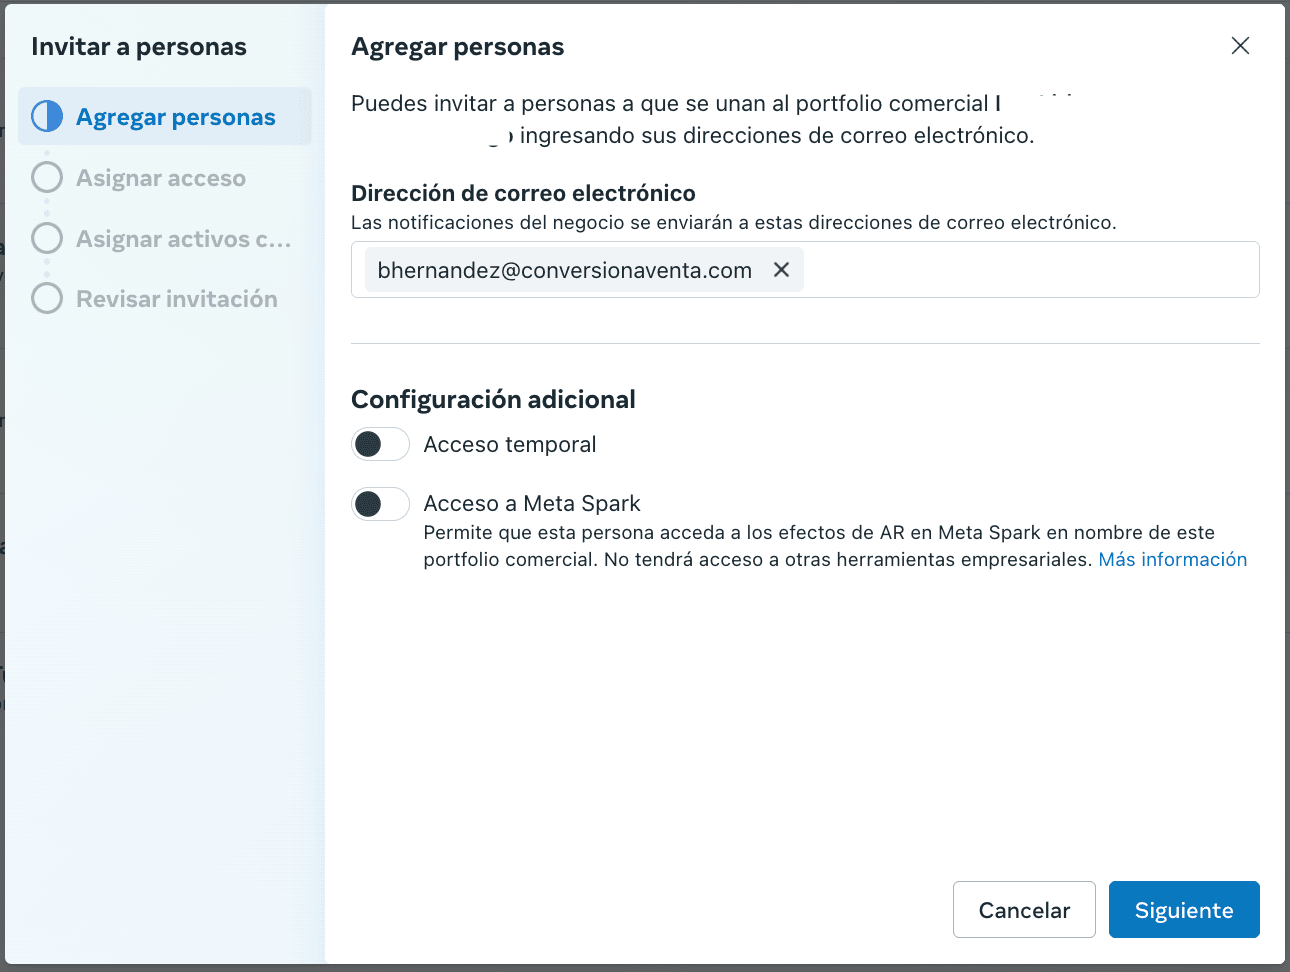Click the Invitar a personas heading
The image size is (1290, 972).
pyautogui.click(x=139, y=47)
